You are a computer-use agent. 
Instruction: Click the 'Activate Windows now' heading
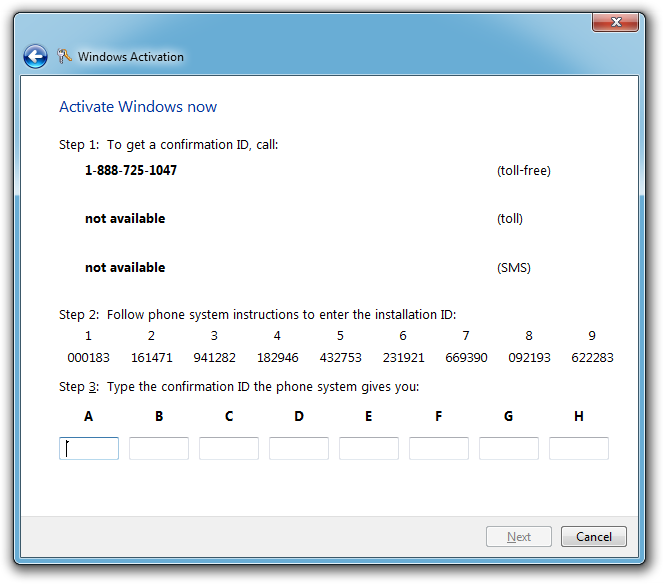click(x=138, y=107)
